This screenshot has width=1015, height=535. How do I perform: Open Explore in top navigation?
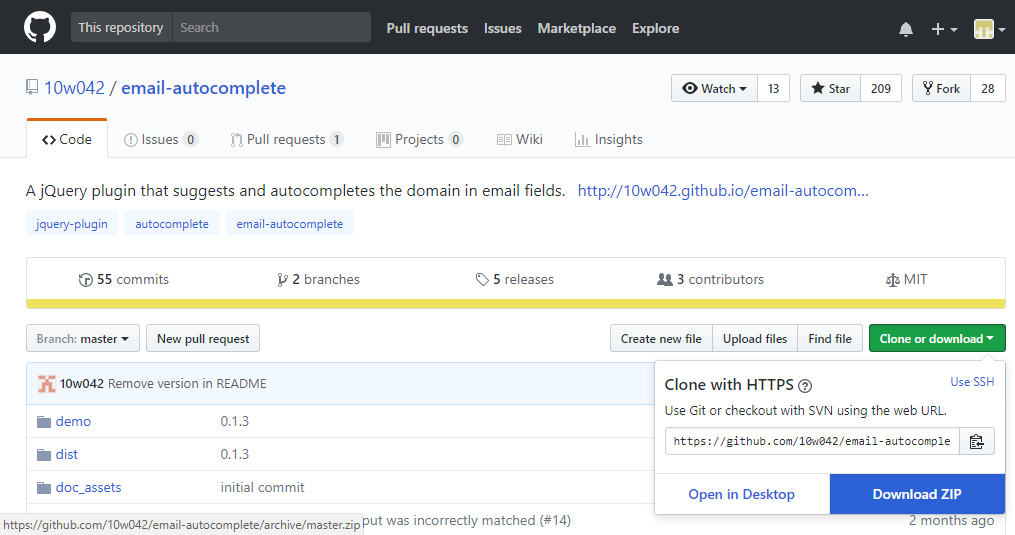tap(656, 28)
